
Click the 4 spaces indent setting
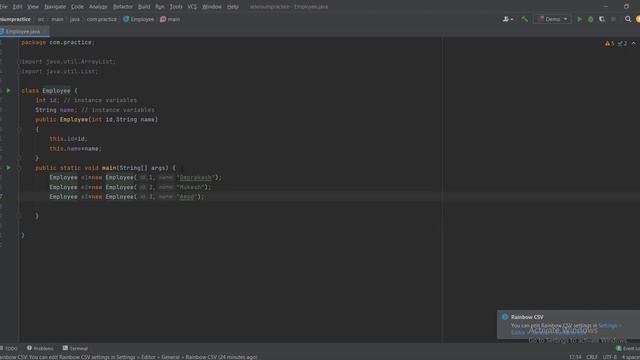[x=631, y=357]
